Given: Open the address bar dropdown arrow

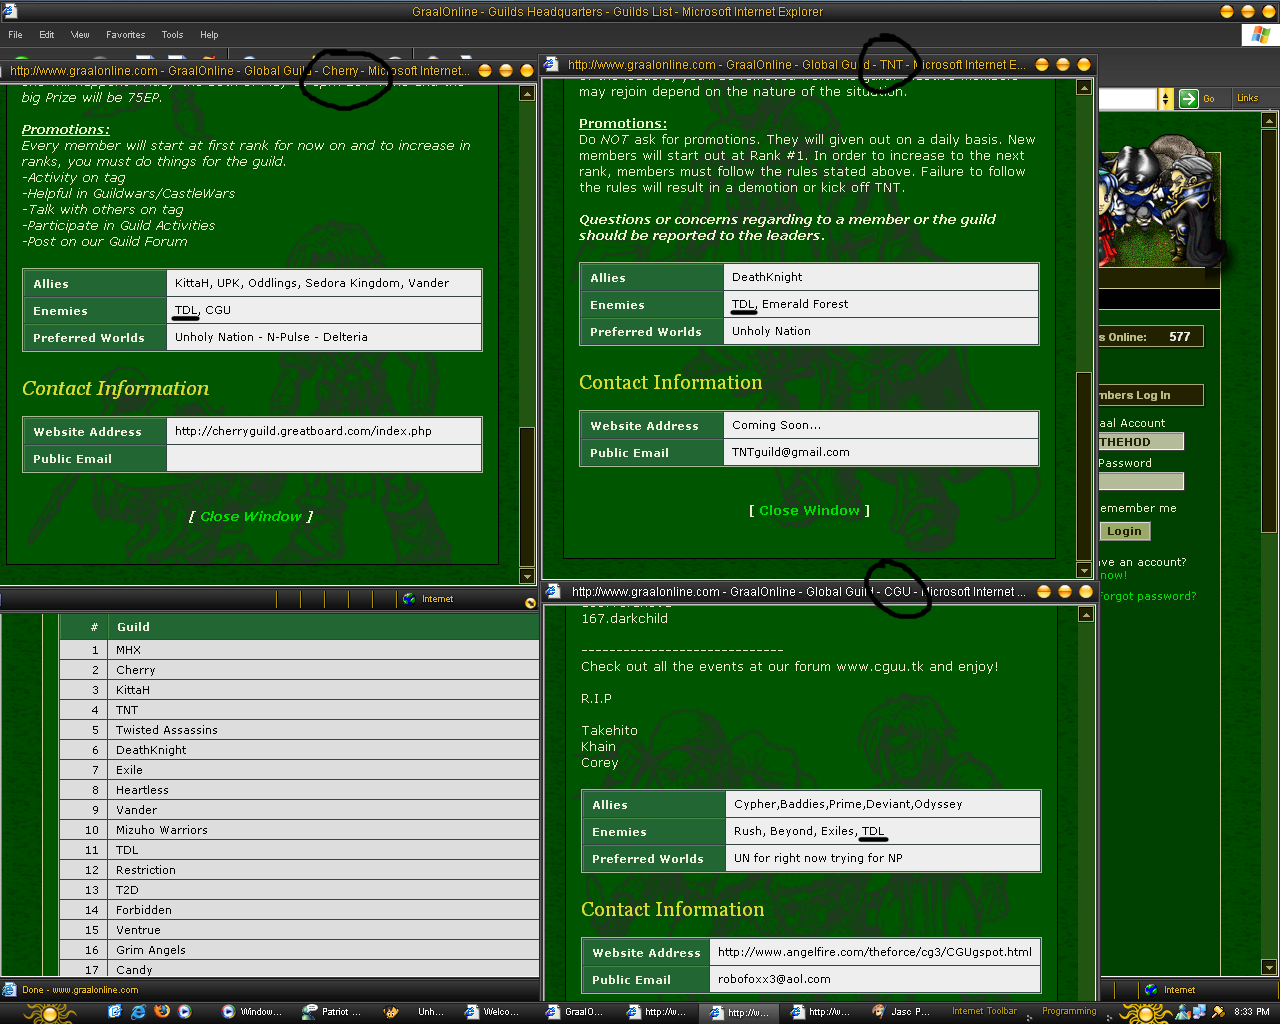Looking at the screenshot, I should (1165, 98).
